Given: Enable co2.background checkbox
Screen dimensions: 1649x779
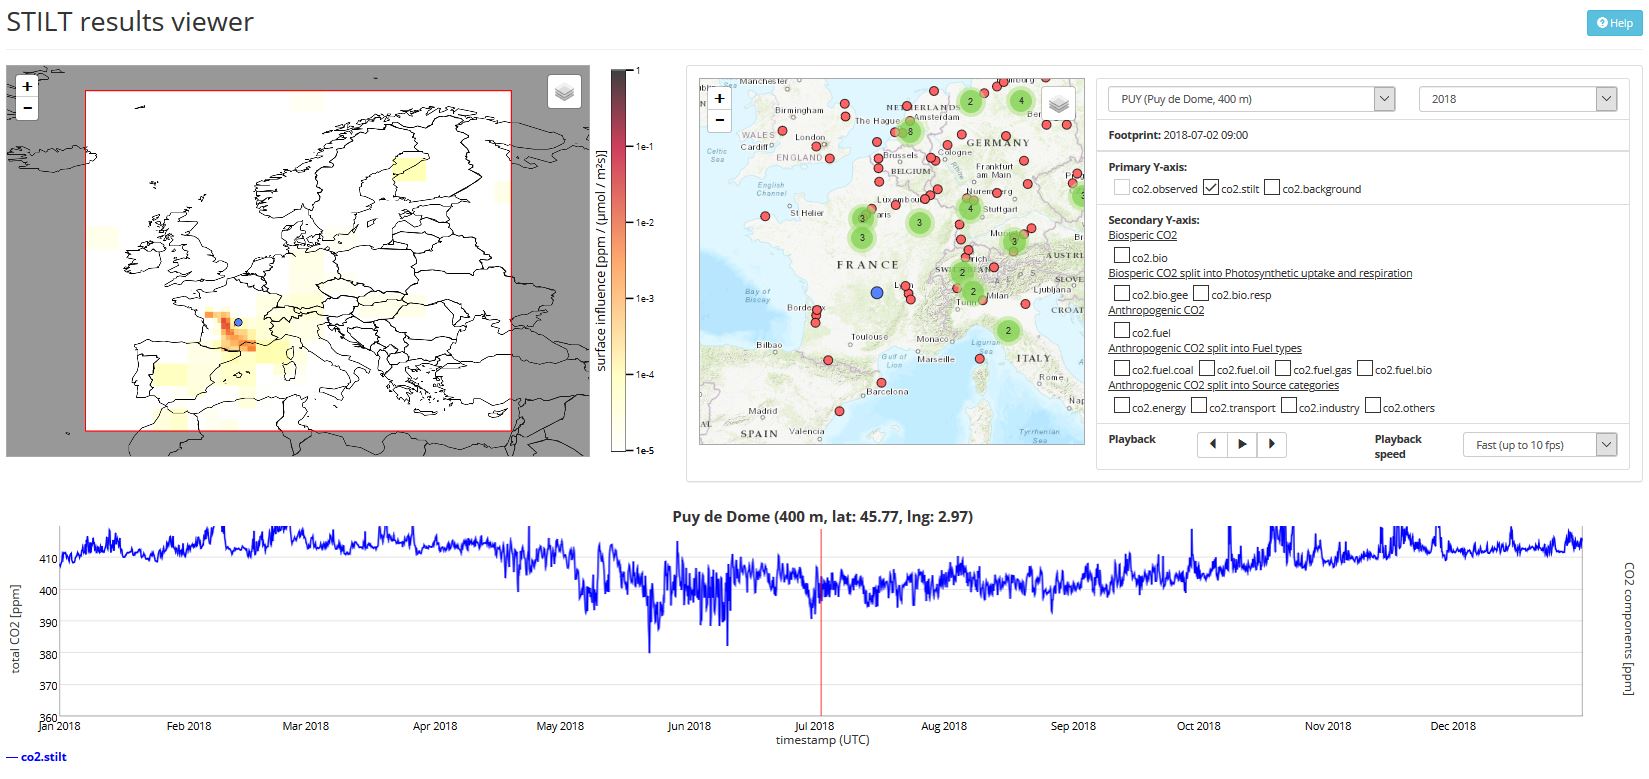Looking at the screenshot, I should tap(1272, 187).
